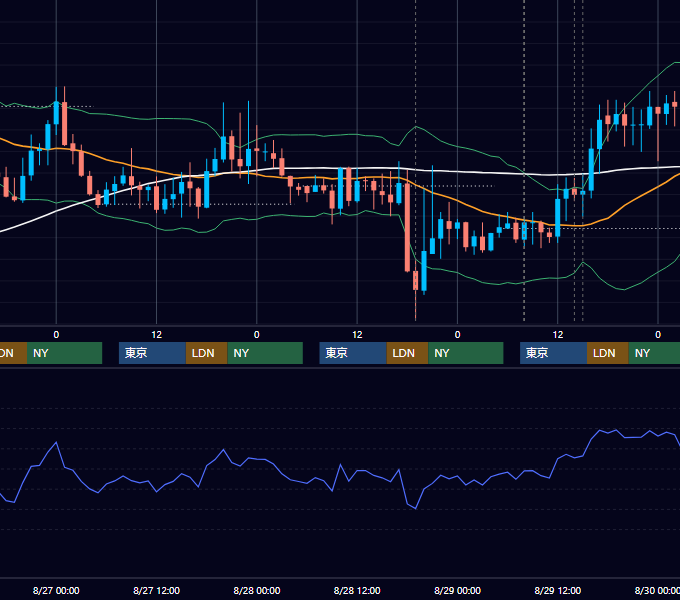The width and height of the screenshot is (680, 600).
Task: Select the second 東京 session block
Action: tap(353, 353)
